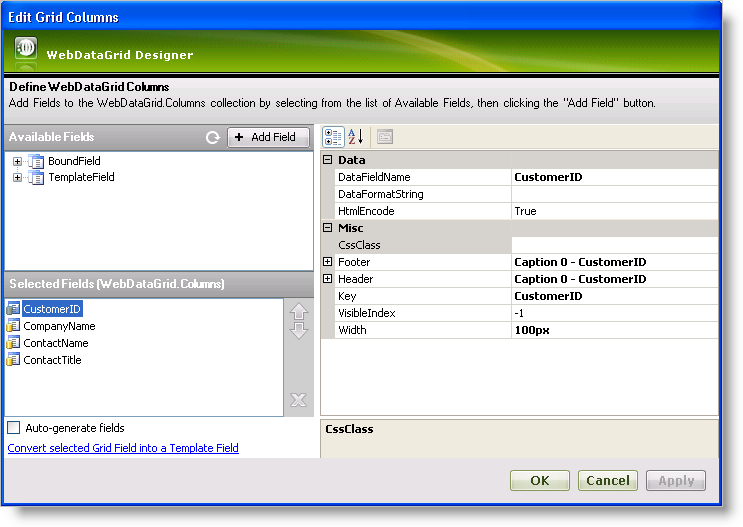Select the TemplateField label in Available Fields
This screenshot has width=743, height=527.
pos(82,177)
